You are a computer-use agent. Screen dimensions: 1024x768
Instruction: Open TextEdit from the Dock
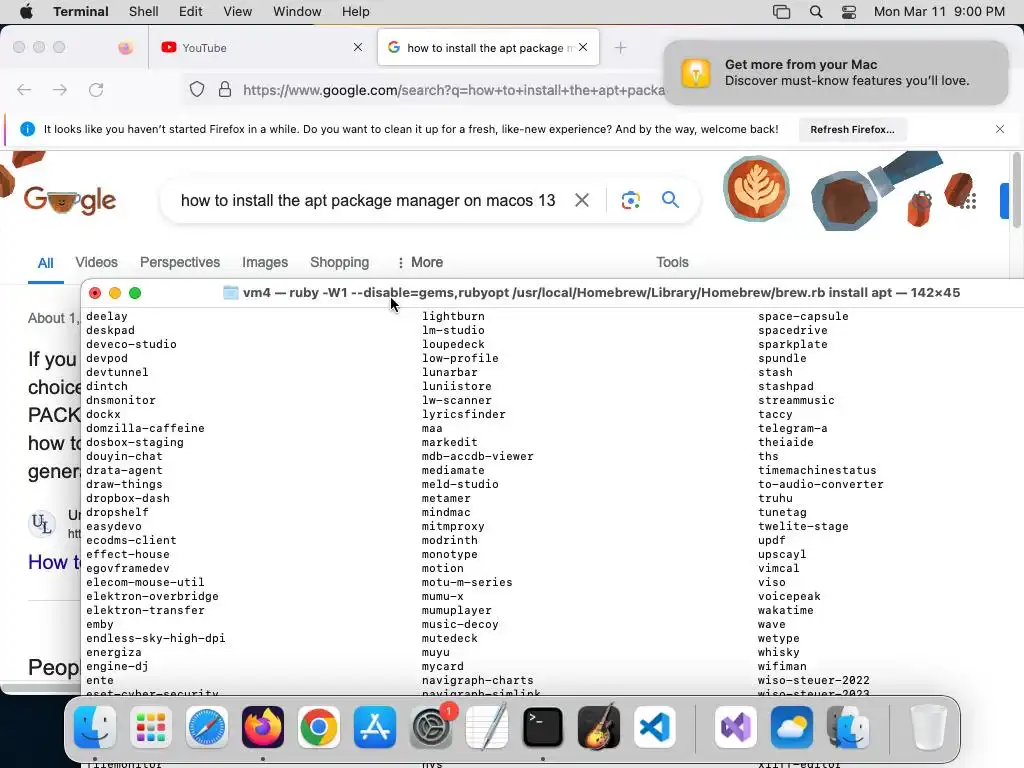coord(487,727)
